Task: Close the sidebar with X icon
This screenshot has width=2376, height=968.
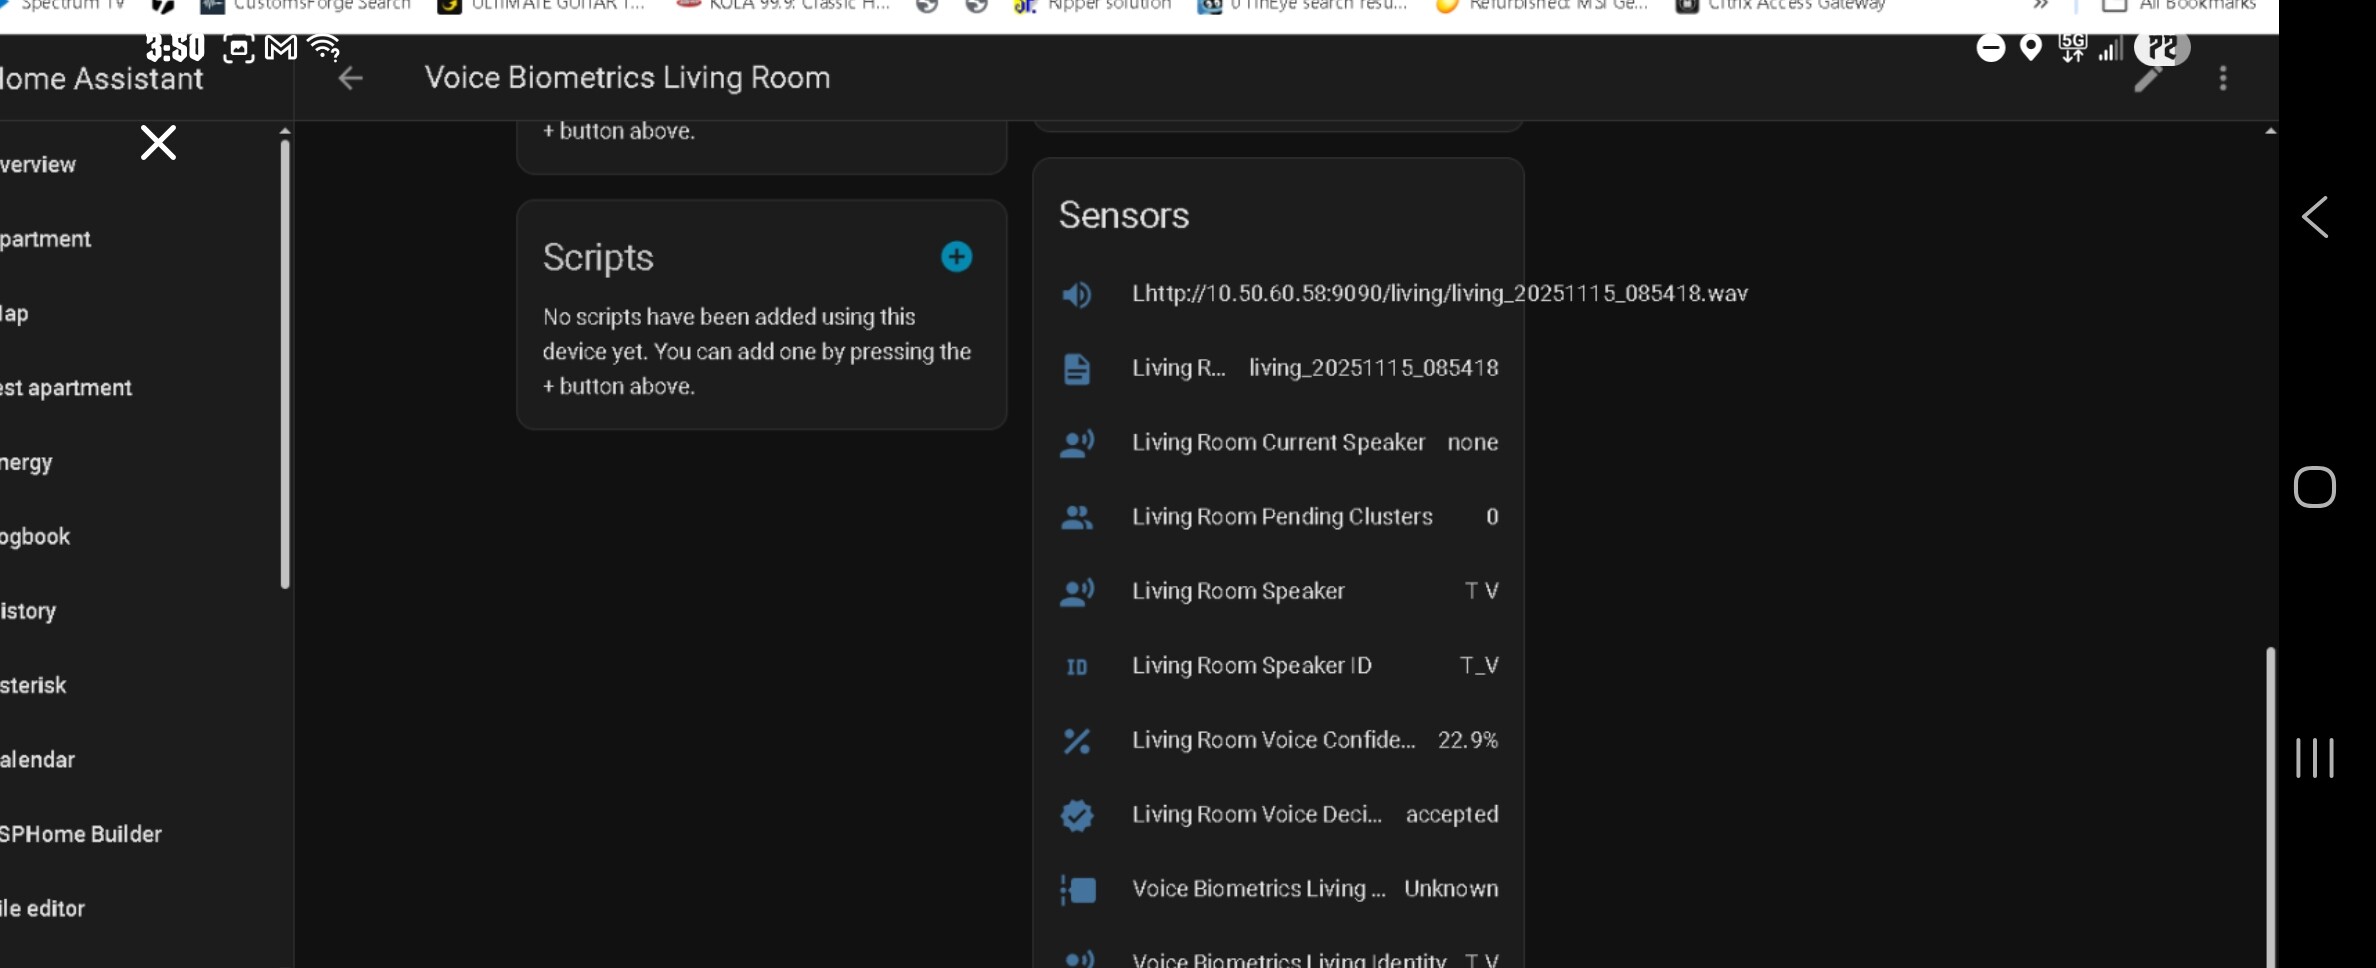Action: [158, 143]
